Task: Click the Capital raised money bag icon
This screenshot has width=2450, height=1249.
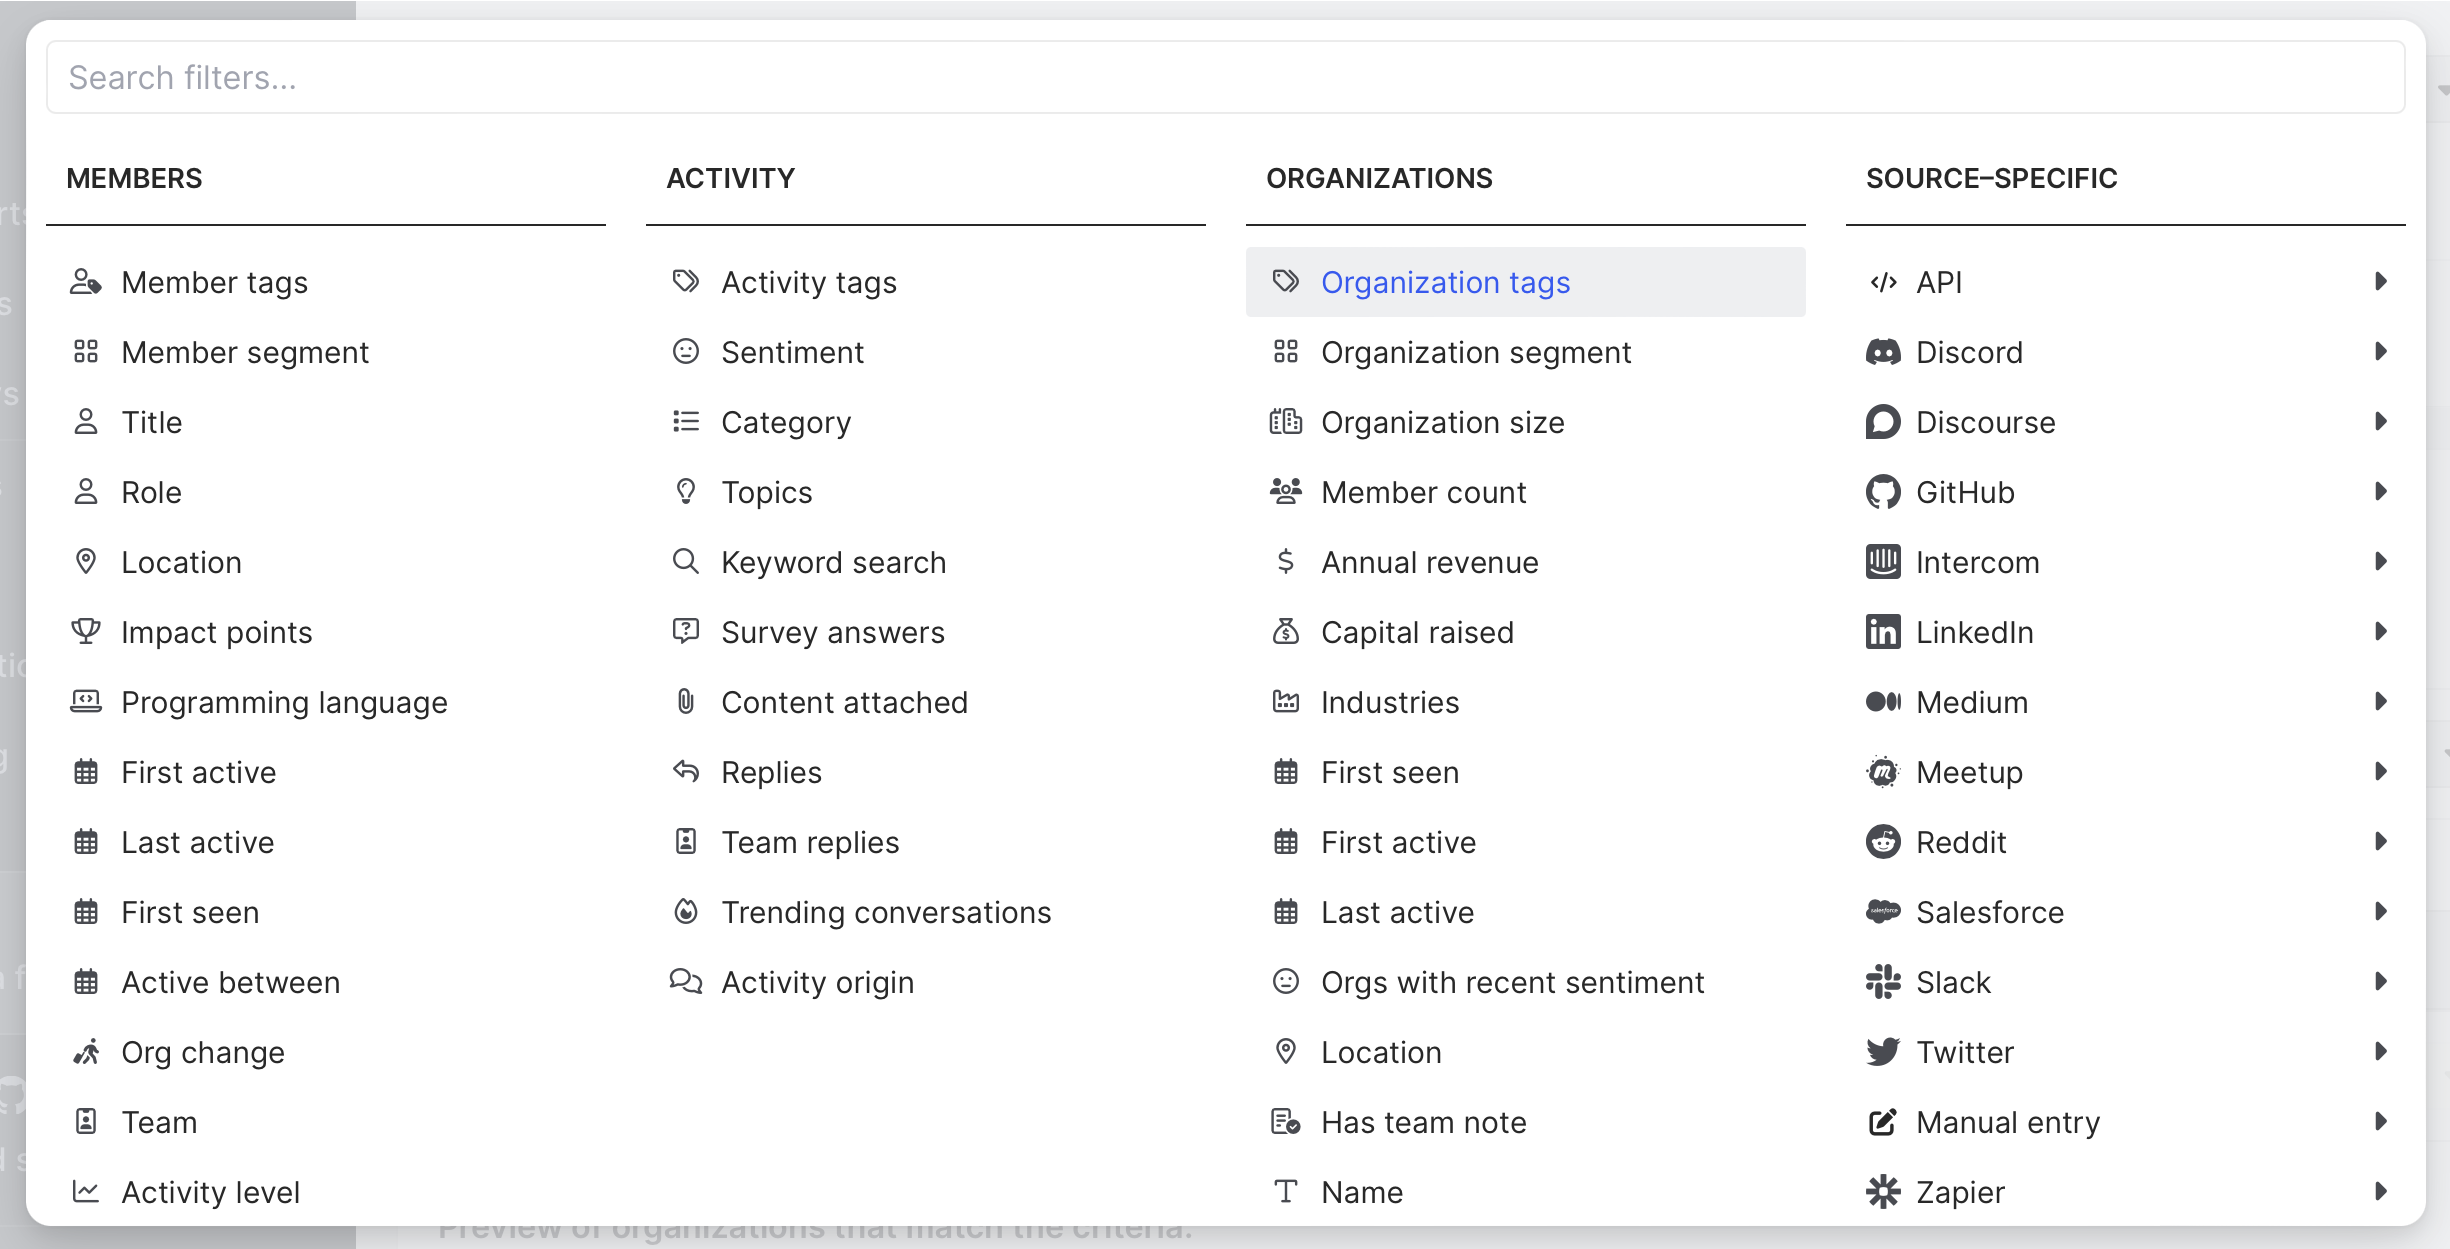Action: (1286, 632)
